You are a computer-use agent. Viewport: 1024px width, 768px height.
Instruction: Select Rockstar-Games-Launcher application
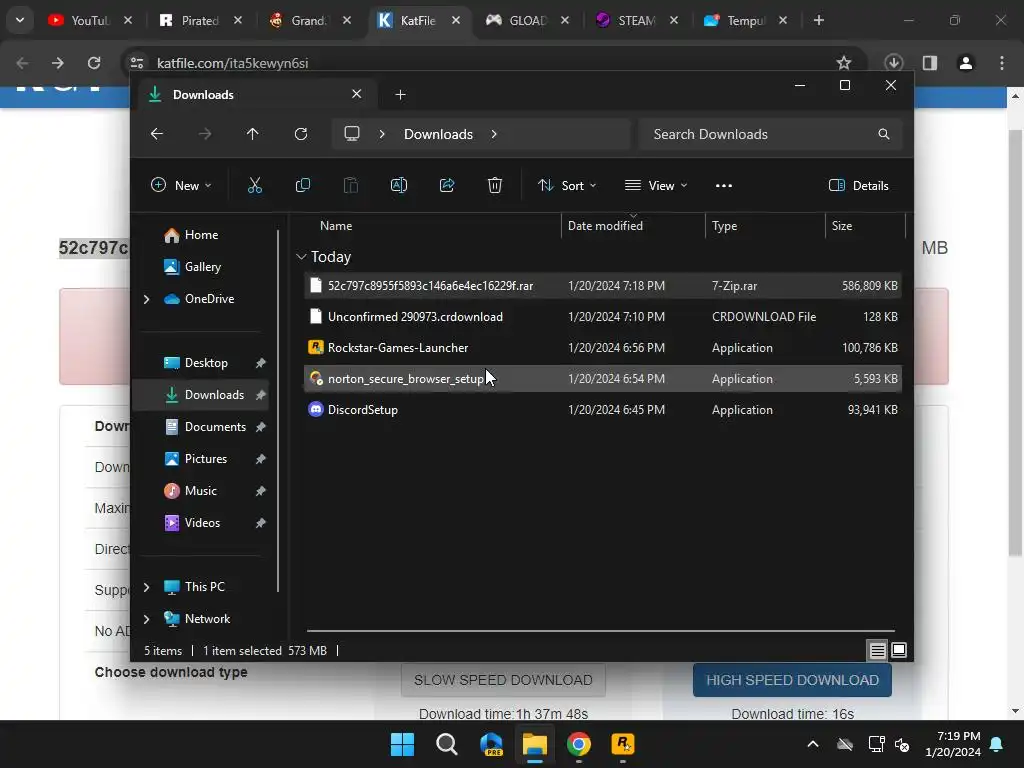click(602, 347)
